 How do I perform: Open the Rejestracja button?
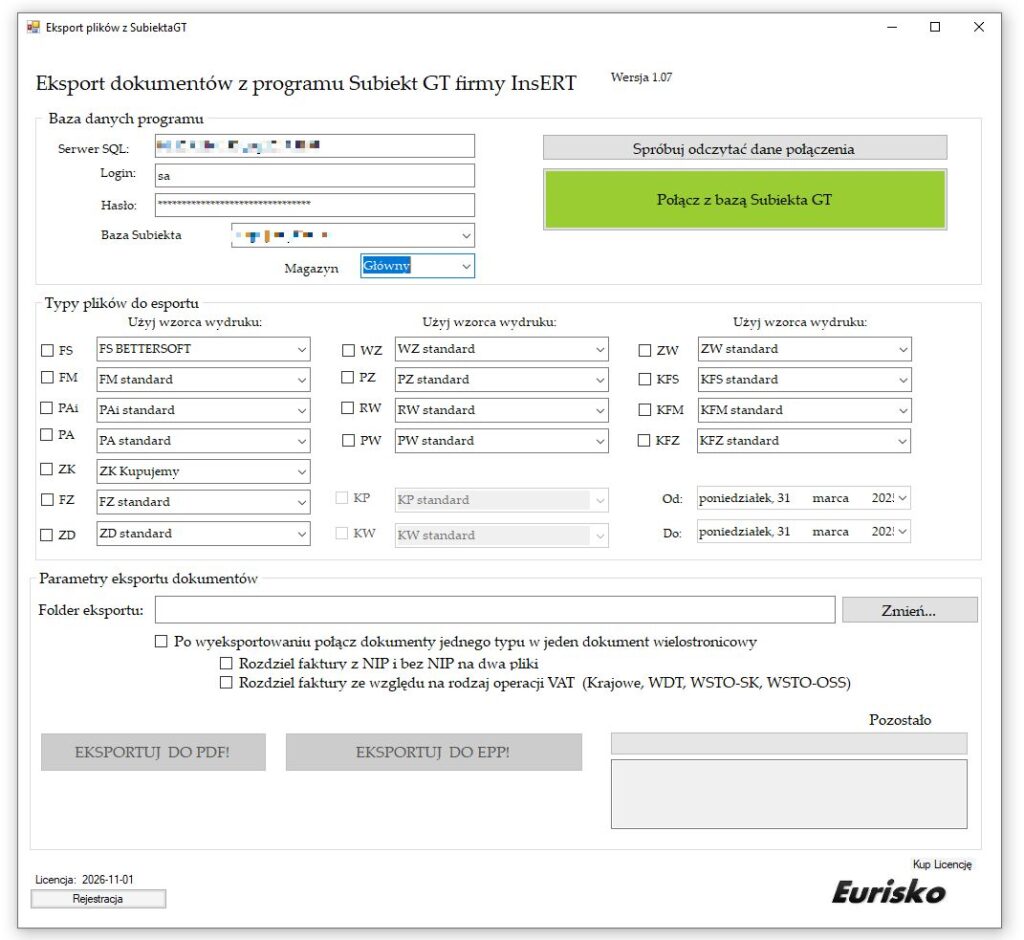pos(98,899)
